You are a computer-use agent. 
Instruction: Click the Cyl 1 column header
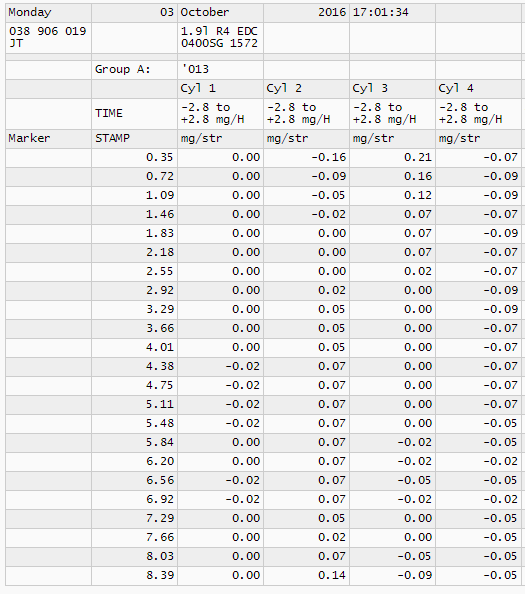[x=220, y=89]
